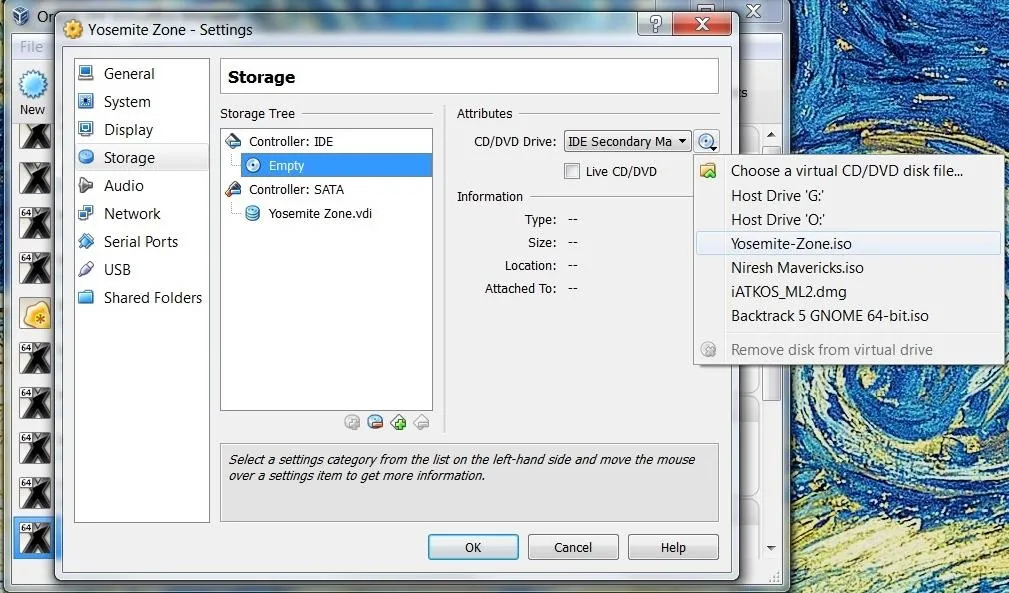Click the settings hint text box

[x=469, y=482]
